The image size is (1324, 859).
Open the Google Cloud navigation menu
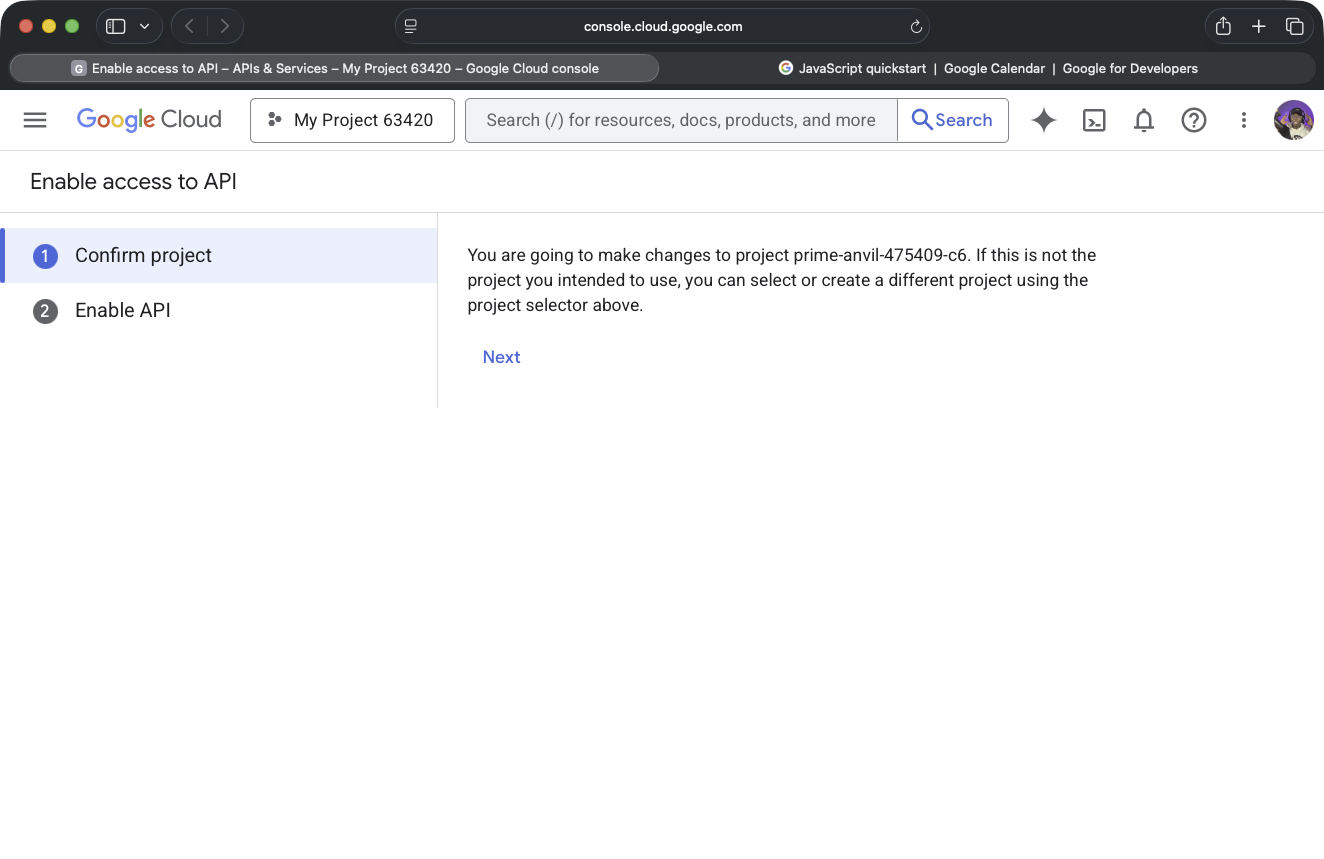[x=35, y=120]
